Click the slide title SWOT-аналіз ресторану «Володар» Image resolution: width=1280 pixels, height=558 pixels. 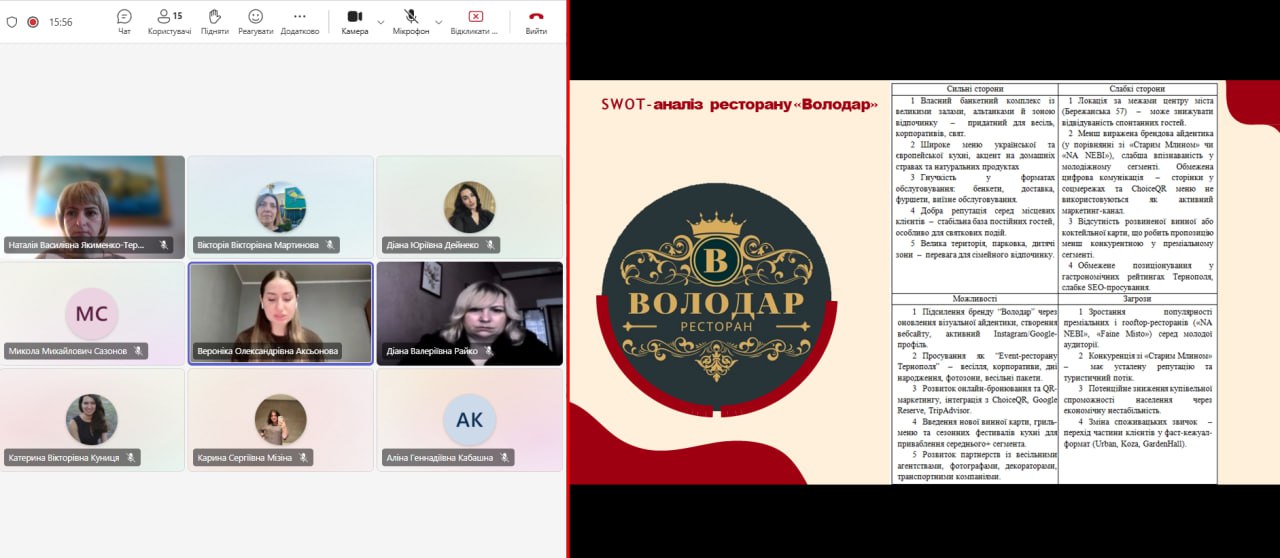(x=739, y=105)
